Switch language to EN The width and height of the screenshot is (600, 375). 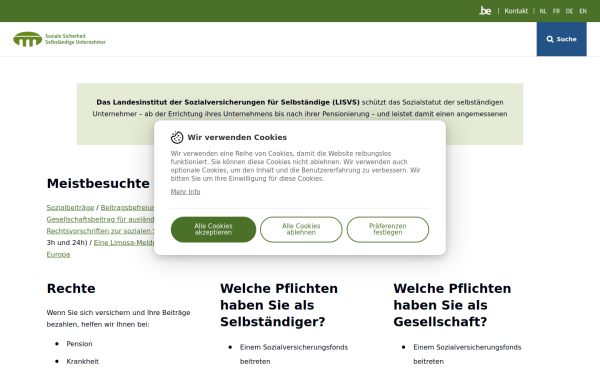[x=583, y=11]
